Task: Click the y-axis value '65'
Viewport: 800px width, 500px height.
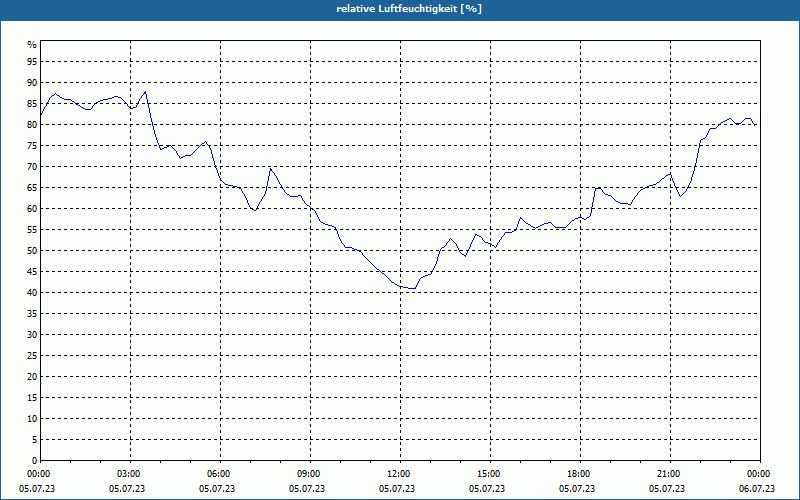Action: pos(32,188)
